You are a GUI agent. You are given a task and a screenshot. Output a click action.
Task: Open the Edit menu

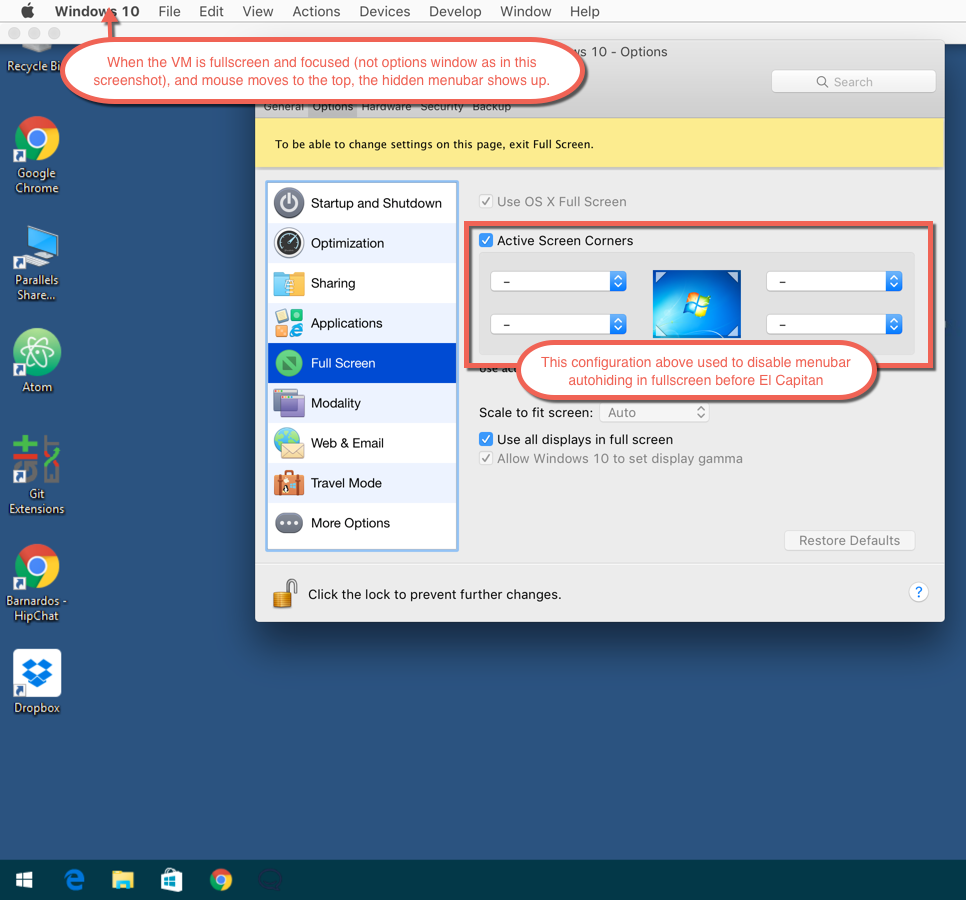point(211,11)
